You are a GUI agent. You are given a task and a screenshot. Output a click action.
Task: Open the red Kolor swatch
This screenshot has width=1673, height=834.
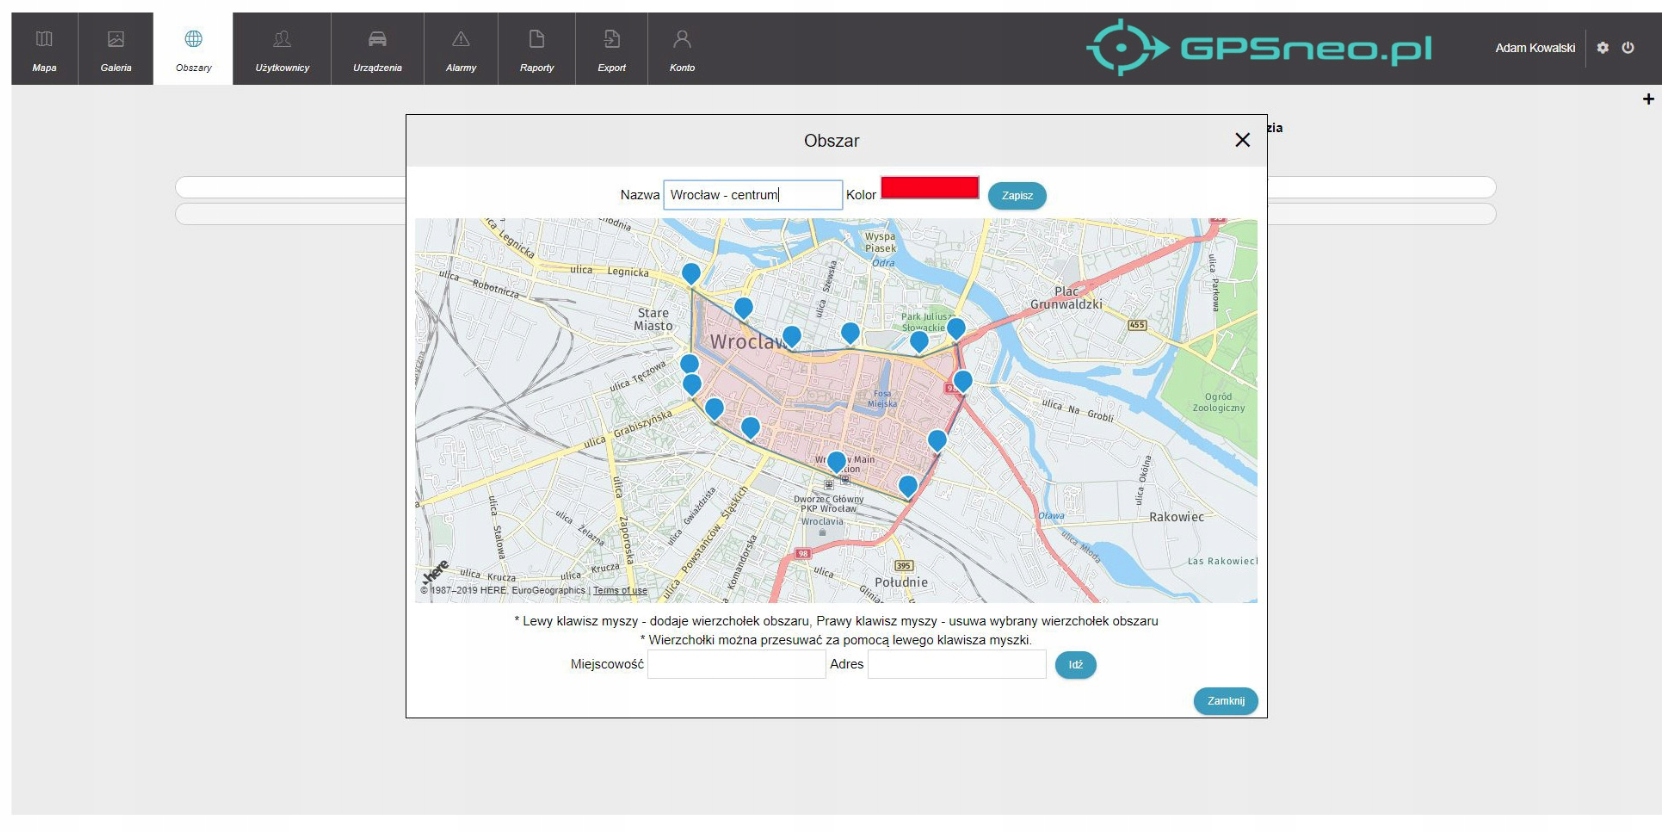pyautogui.click(x=930, y=188)
